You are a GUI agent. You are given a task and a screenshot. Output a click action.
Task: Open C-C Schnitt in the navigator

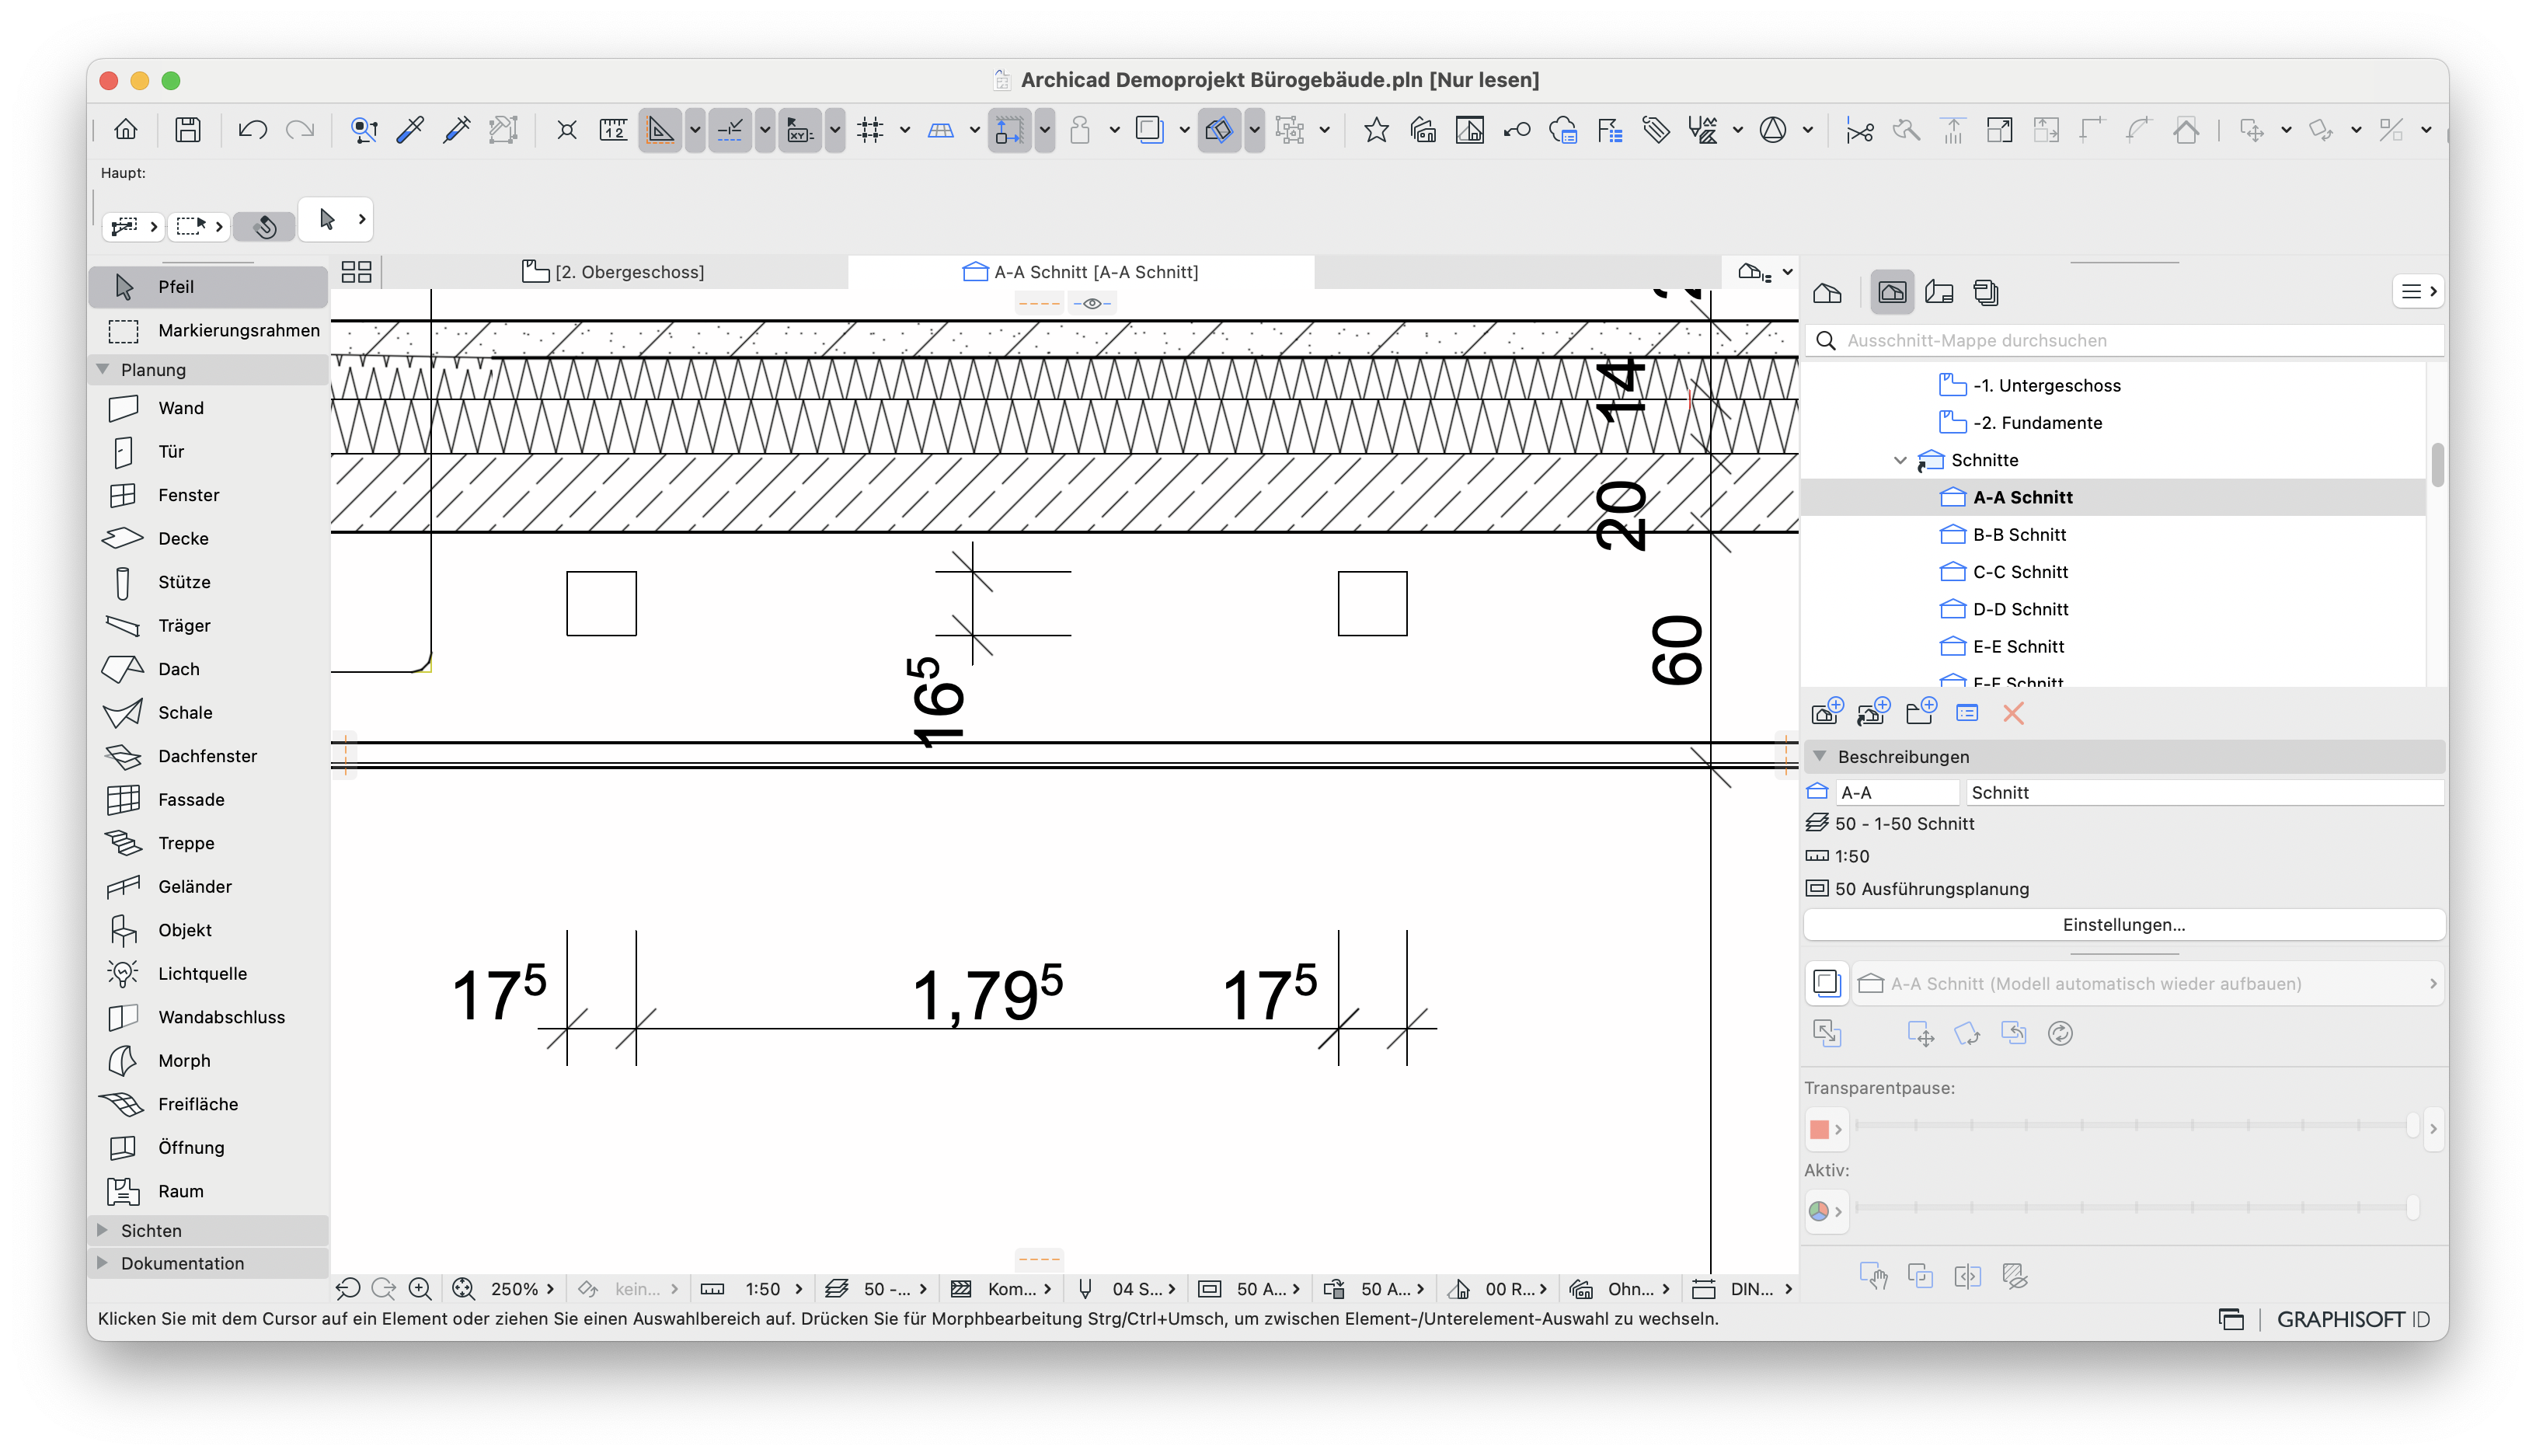pos(2019,572)
